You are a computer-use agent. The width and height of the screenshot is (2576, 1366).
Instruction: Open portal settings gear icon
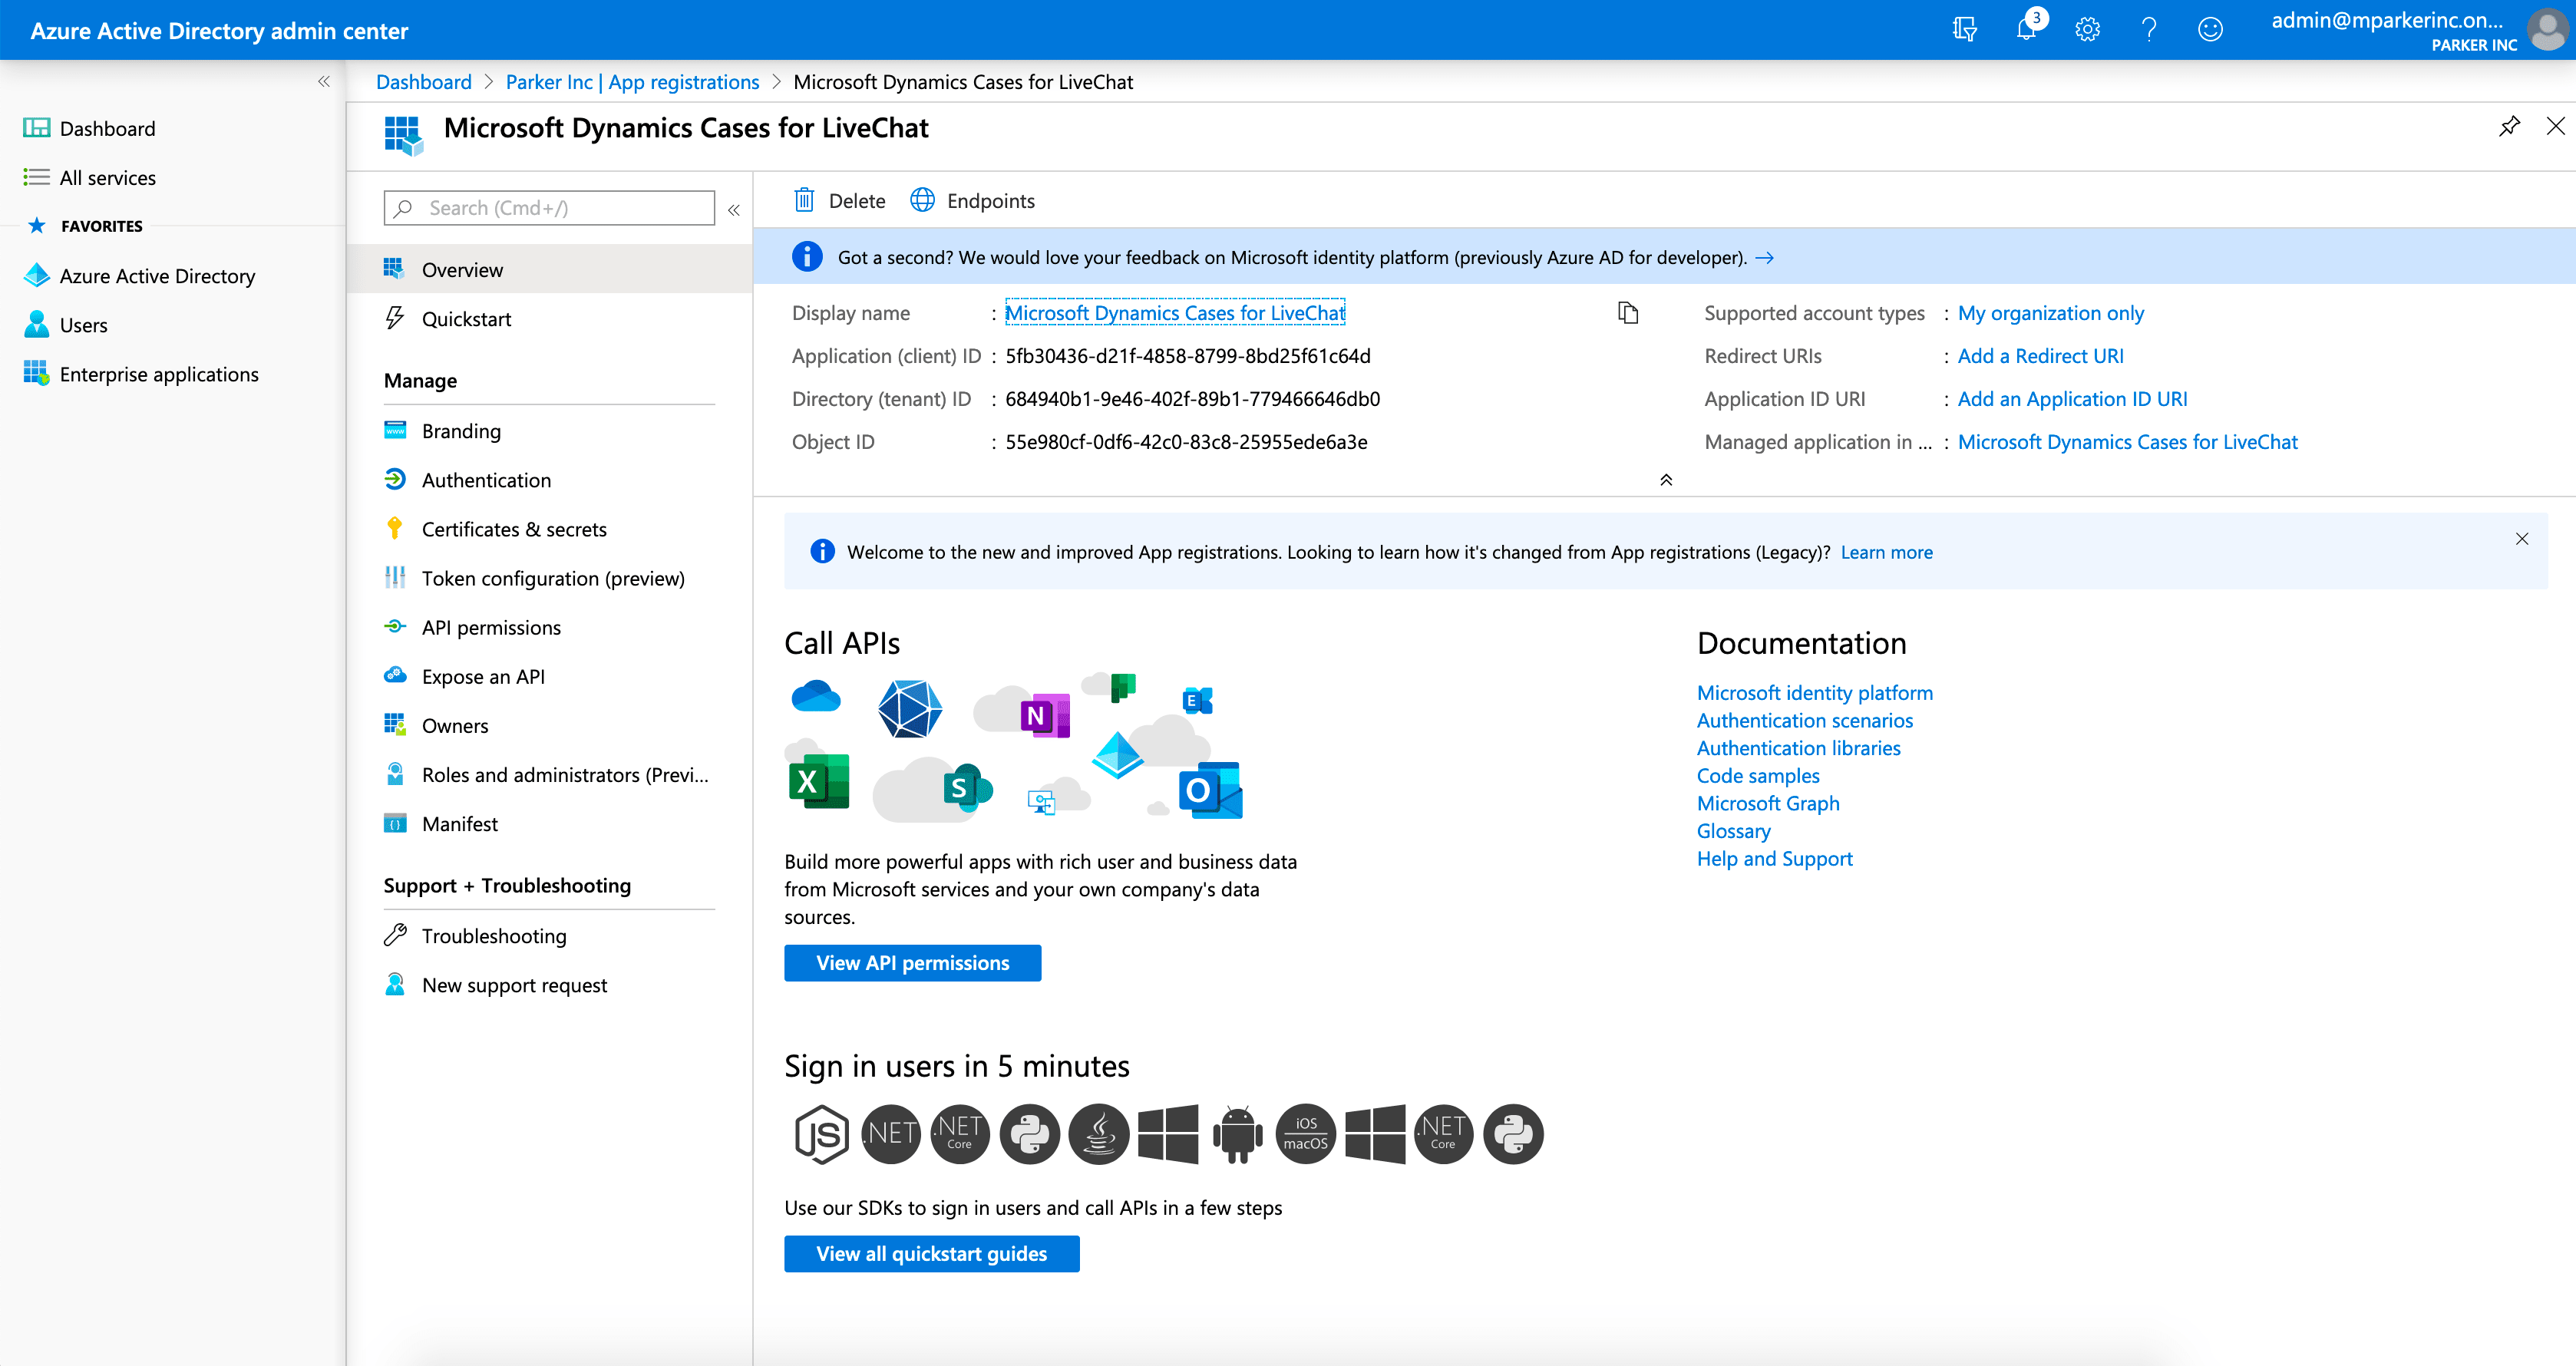(x=2087, y=30)
